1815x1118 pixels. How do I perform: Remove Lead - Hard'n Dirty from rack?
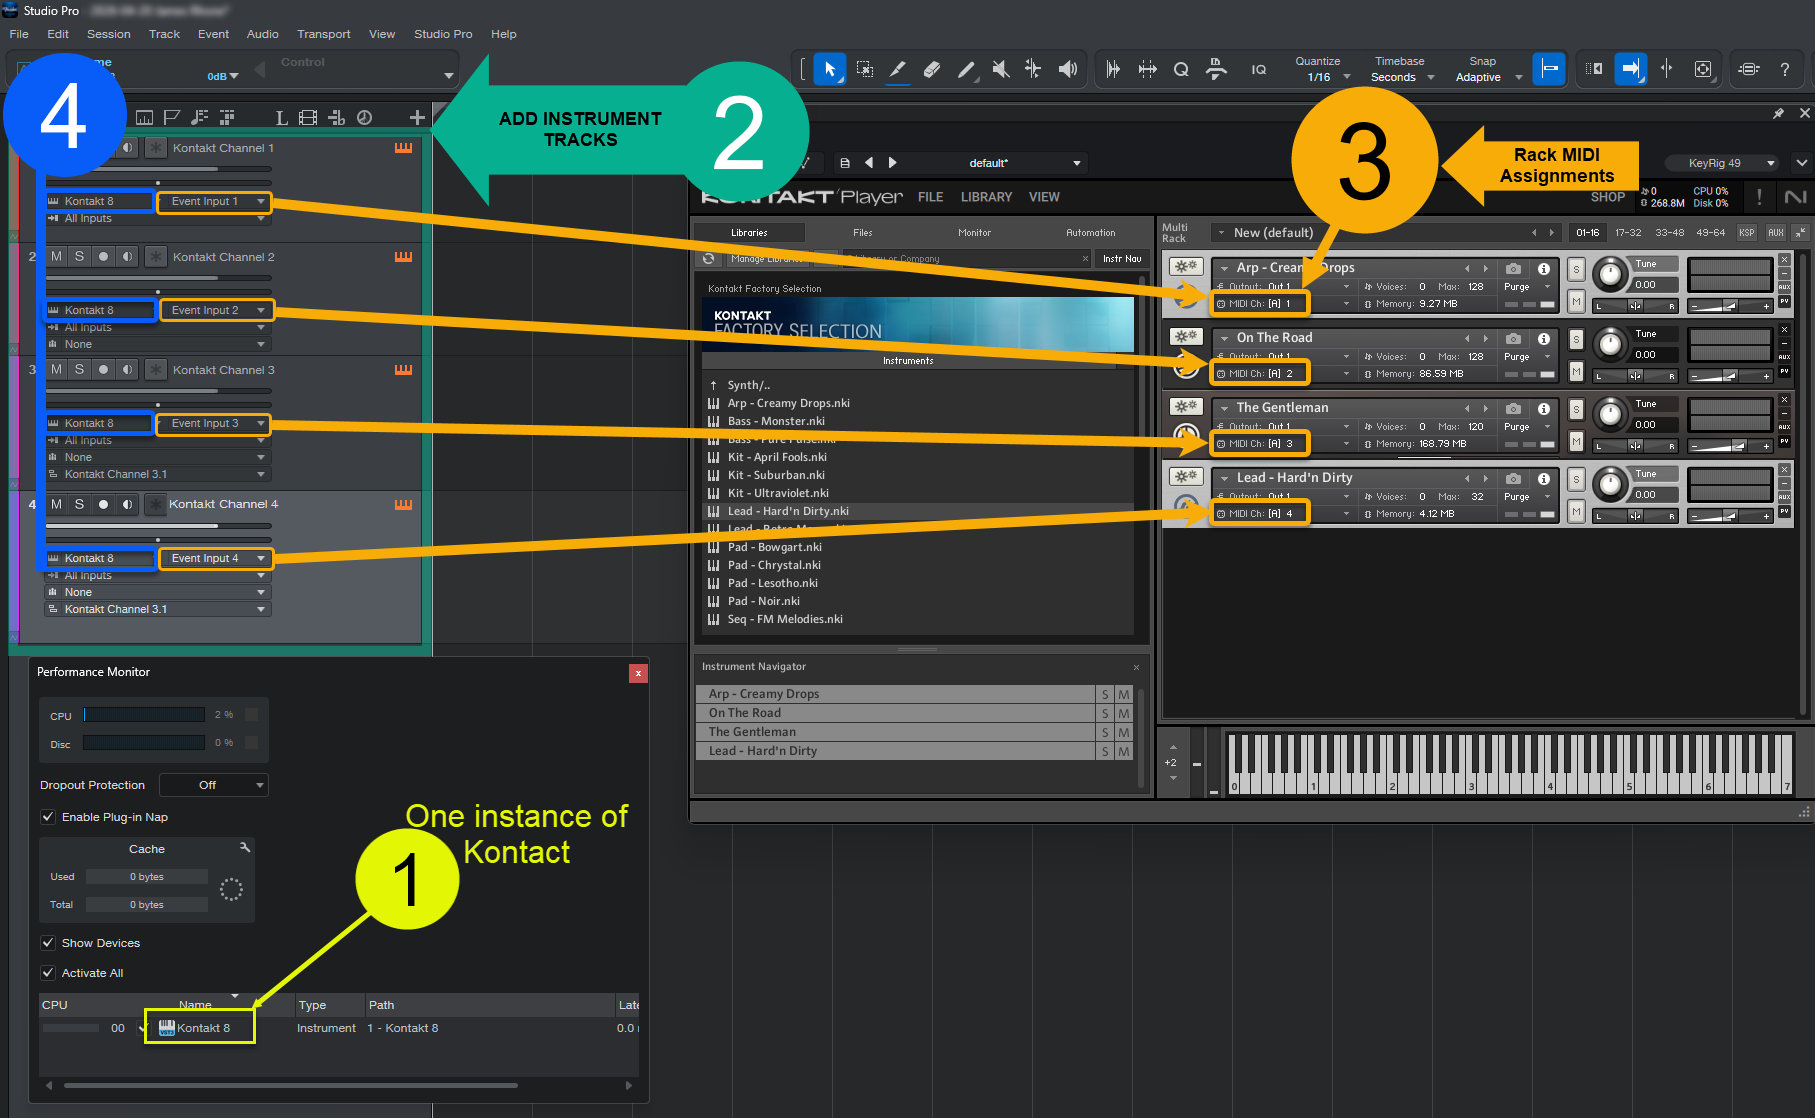pyautogui.click(x=1785, y=470)
